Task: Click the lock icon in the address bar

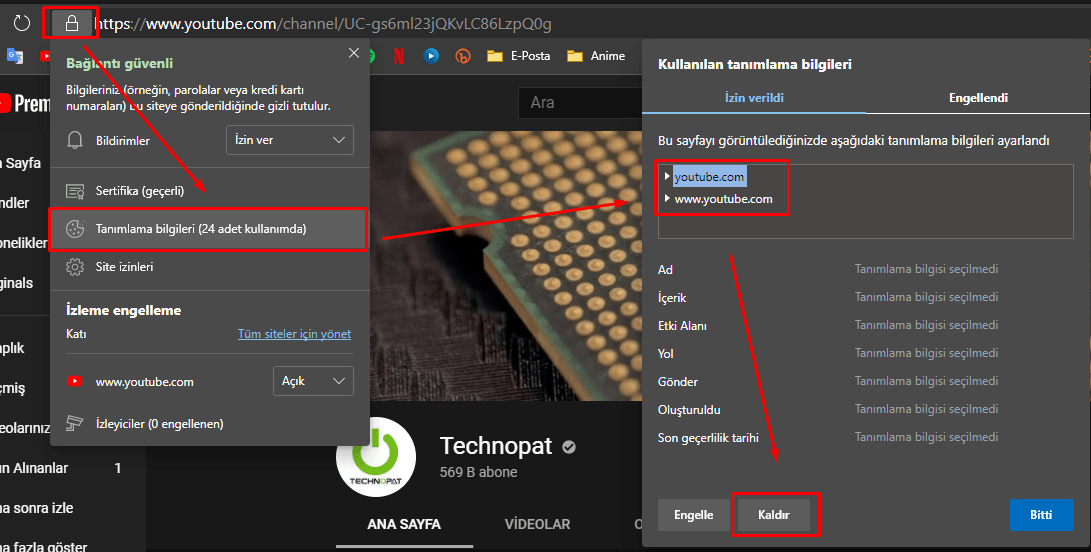Action: (72, 24)
